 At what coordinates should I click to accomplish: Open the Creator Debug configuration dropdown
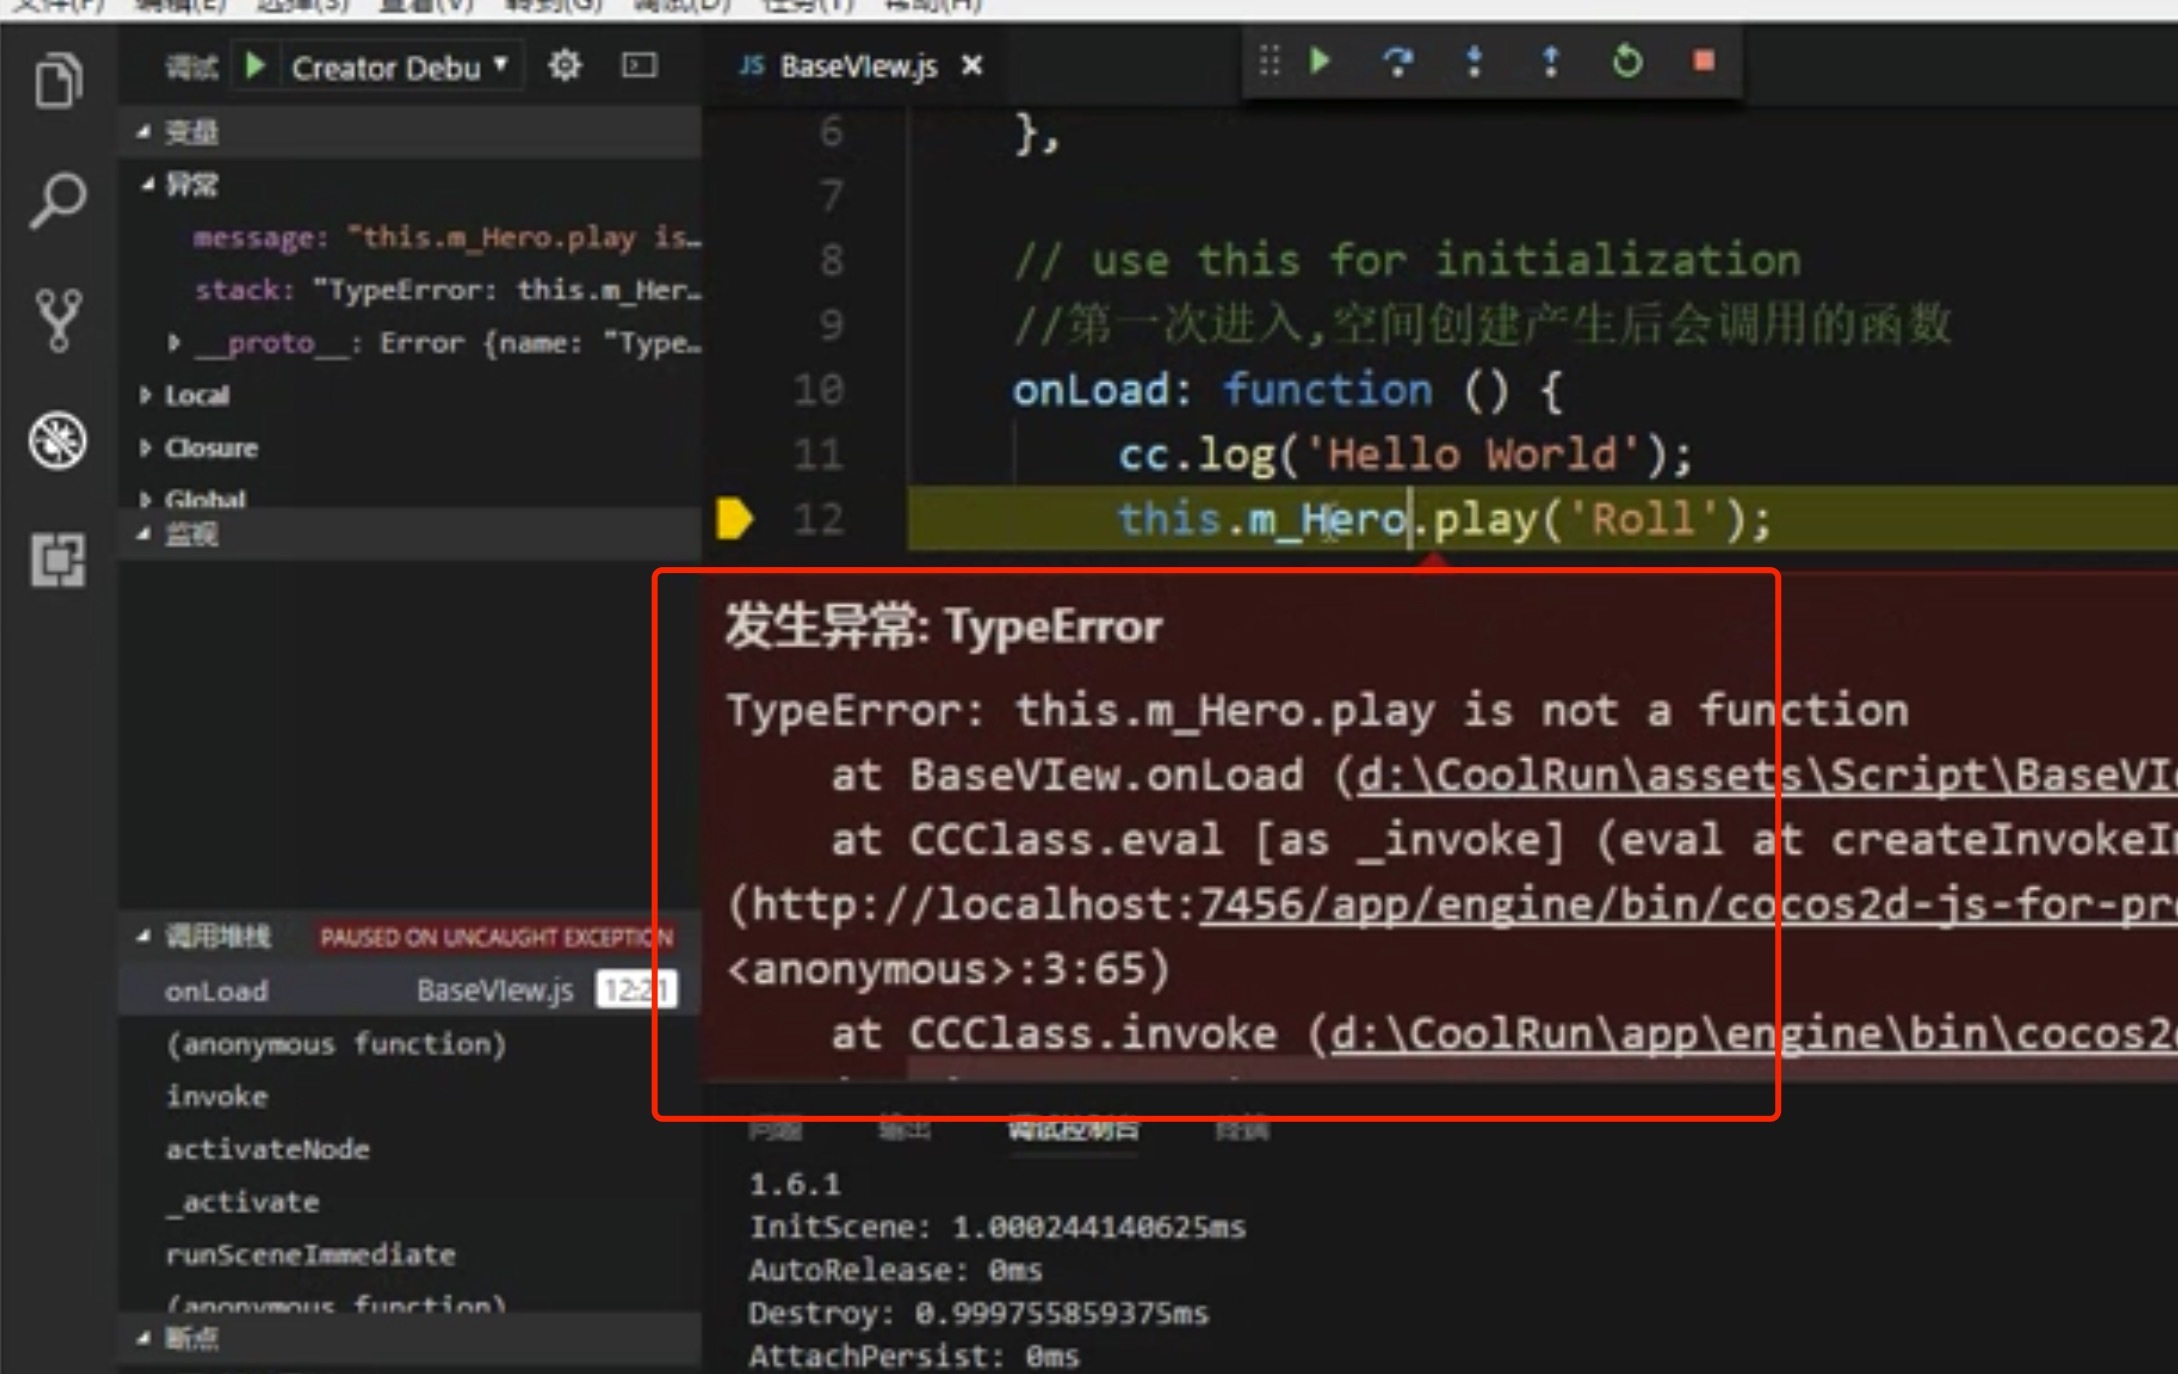click(398, 68)
